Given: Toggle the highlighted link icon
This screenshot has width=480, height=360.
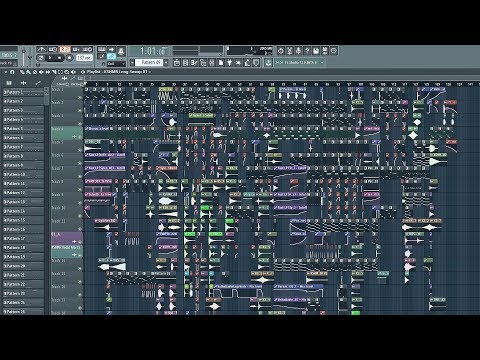Looking at the screenshot, I should (111, 56).
